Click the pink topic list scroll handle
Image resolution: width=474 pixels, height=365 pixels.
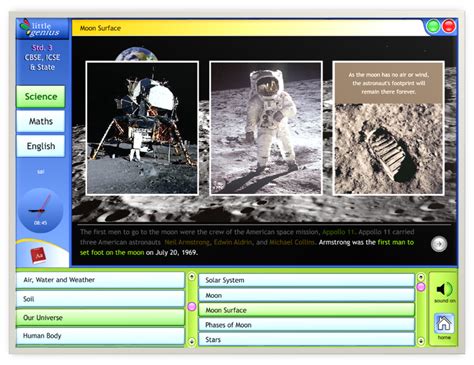point(421,287)
